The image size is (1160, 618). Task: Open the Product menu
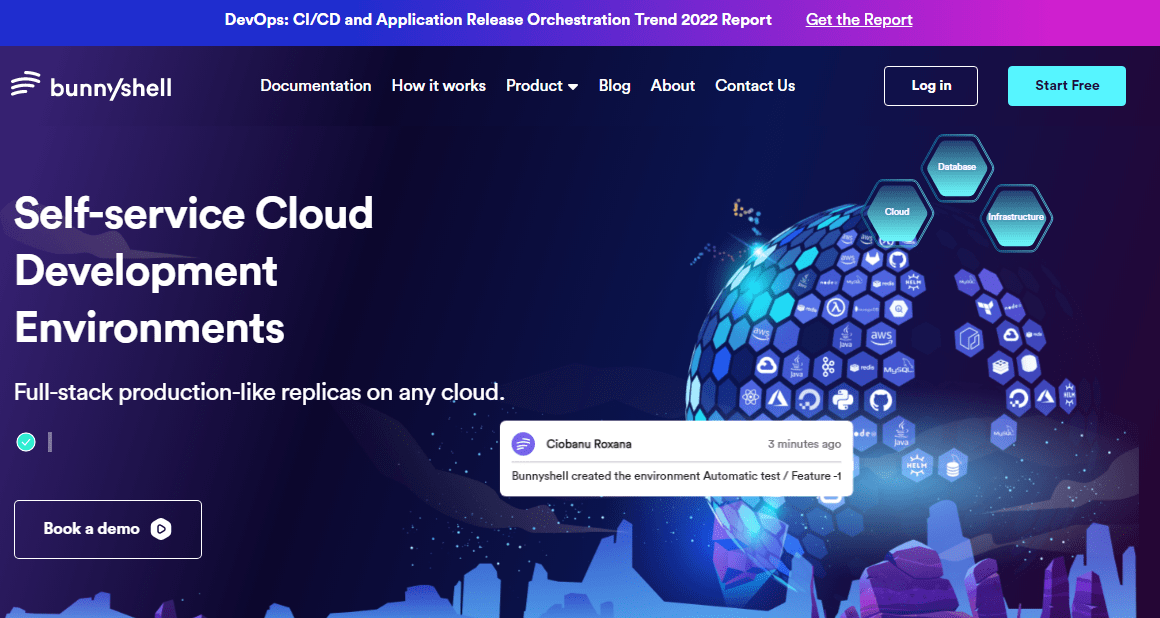(x=542, y=86)
